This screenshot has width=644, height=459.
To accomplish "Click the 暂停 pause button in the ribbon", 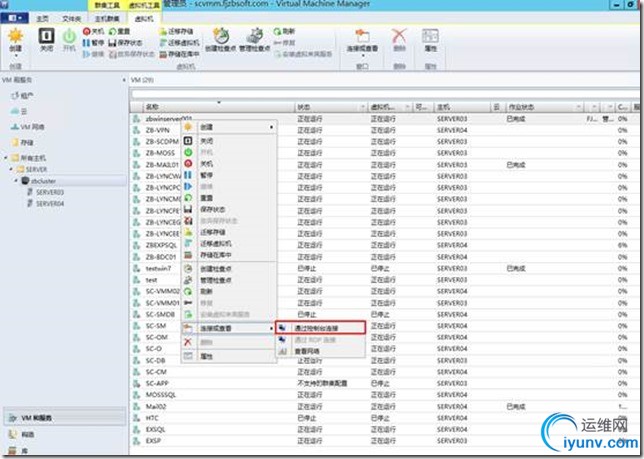I will [94, 43].
